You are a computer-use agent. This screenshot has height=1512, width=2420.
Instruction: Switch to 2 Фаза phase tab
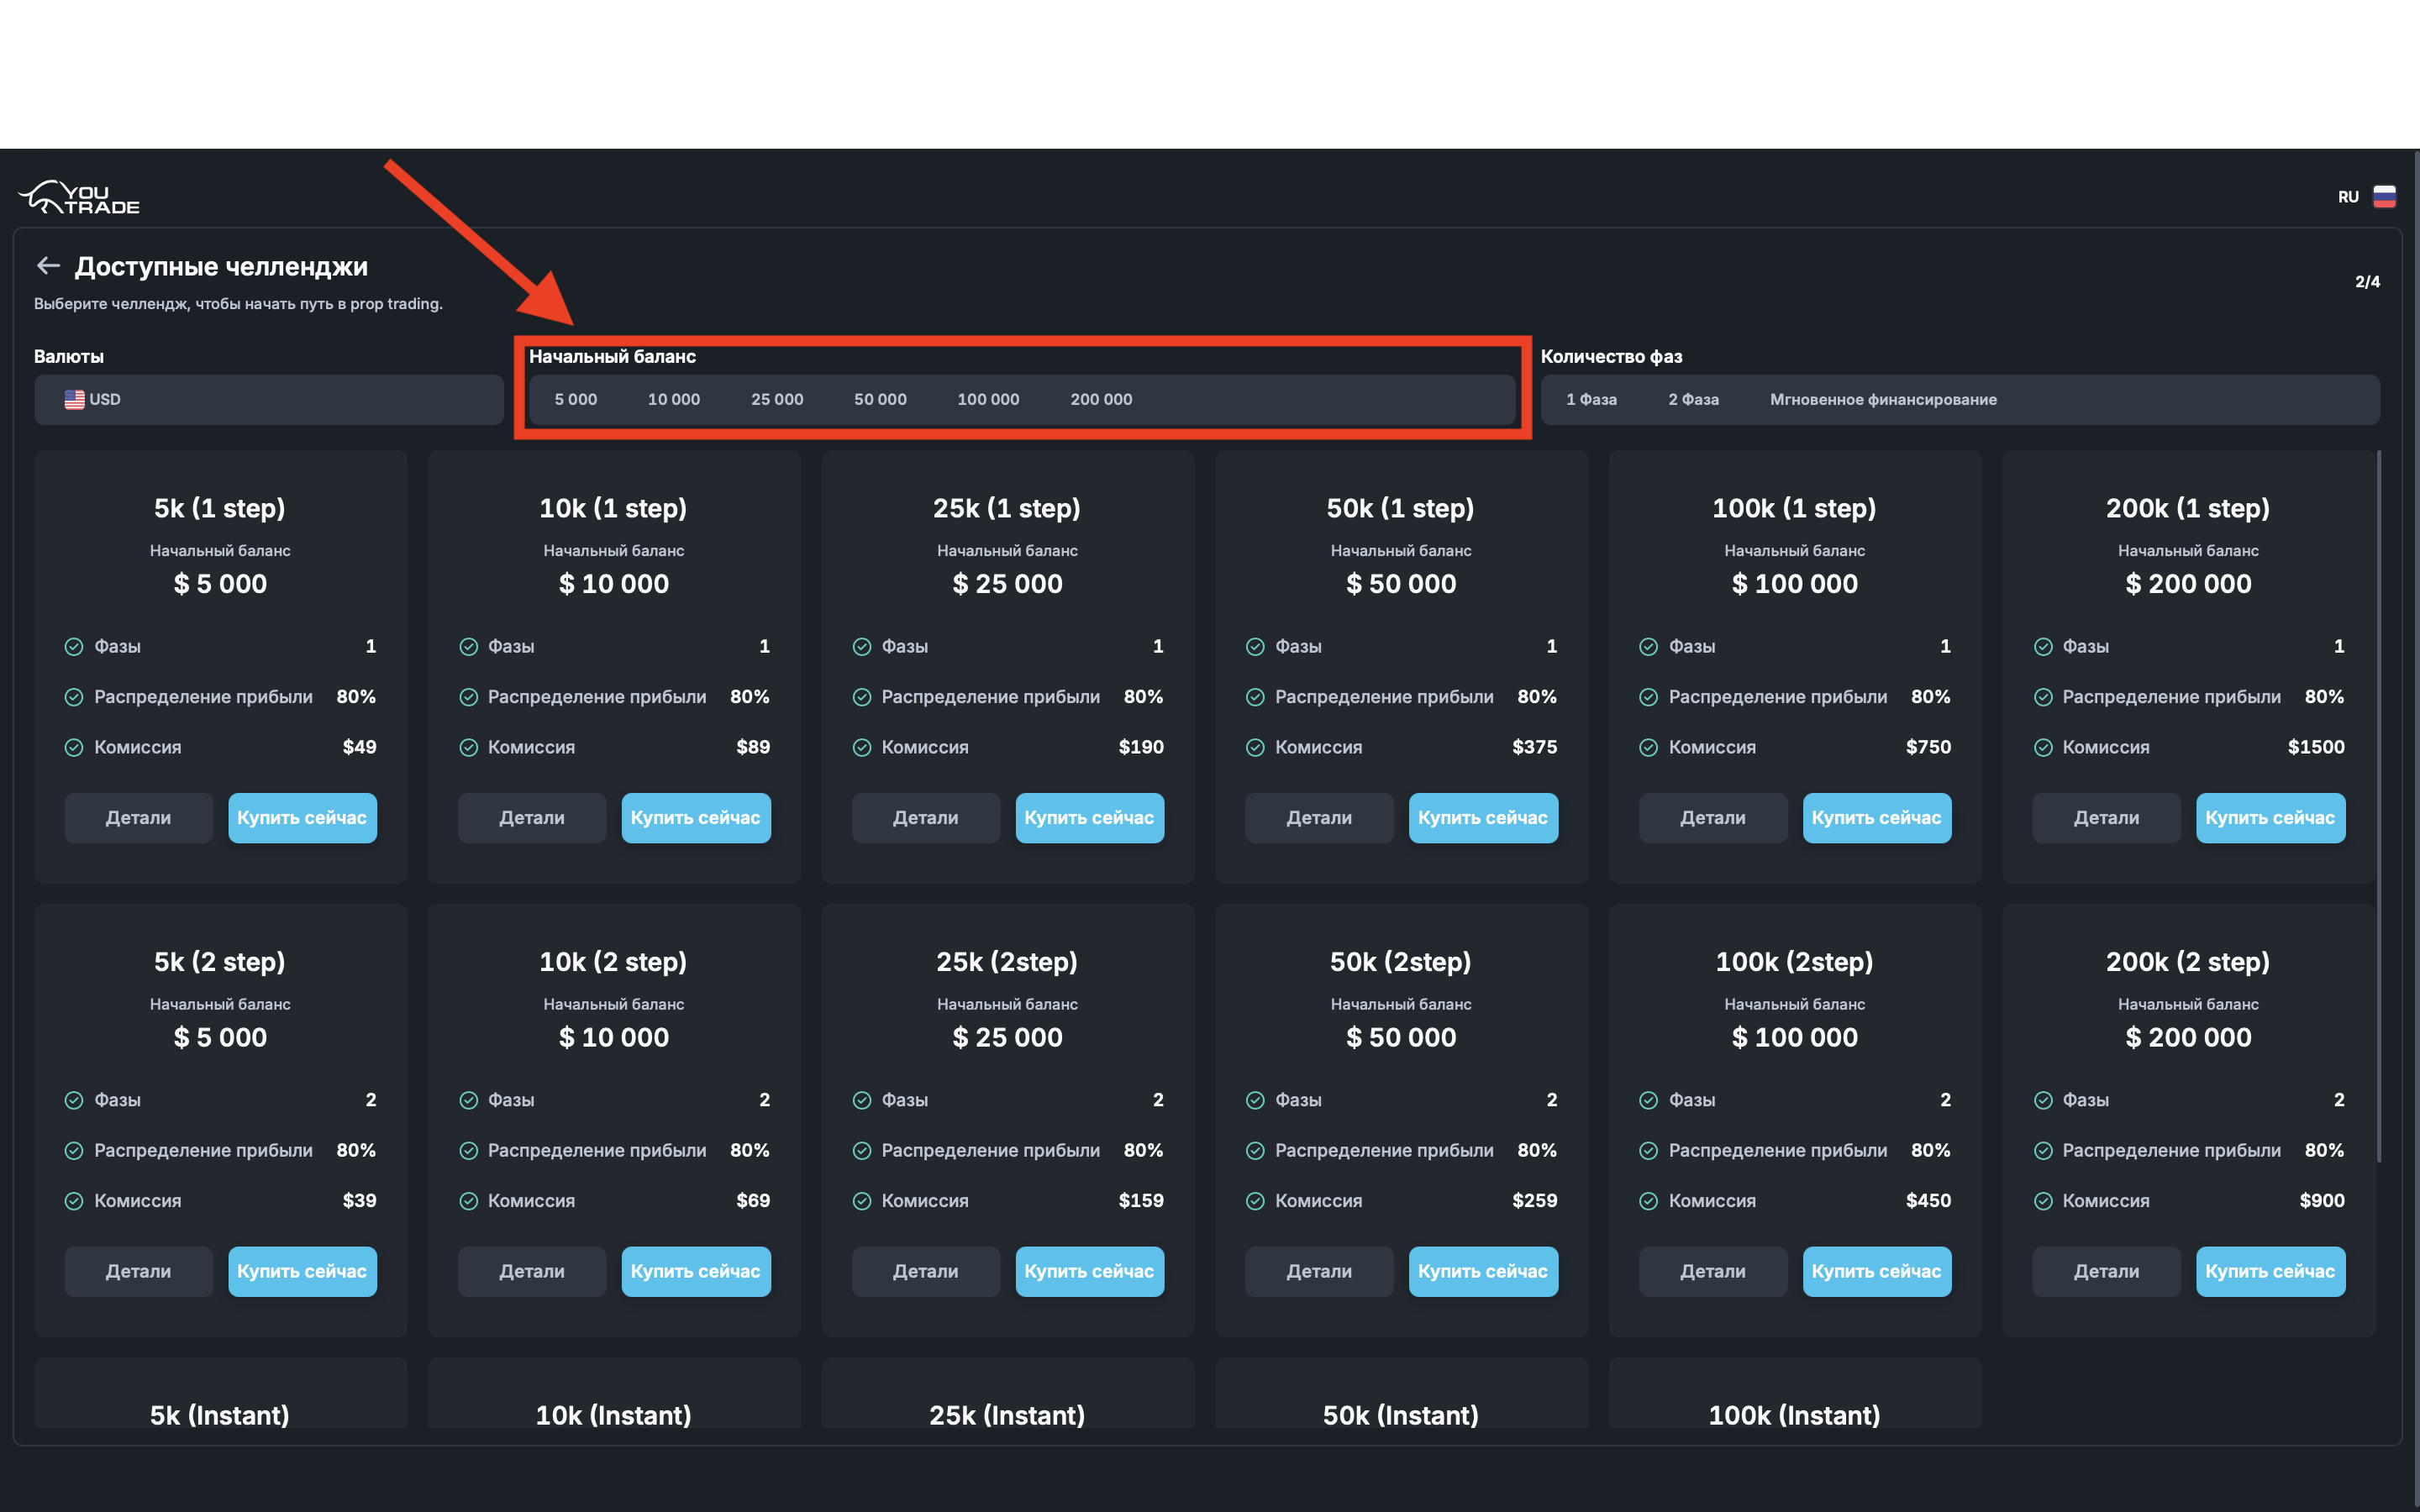pyautogui.click(x=1693, y=400)
